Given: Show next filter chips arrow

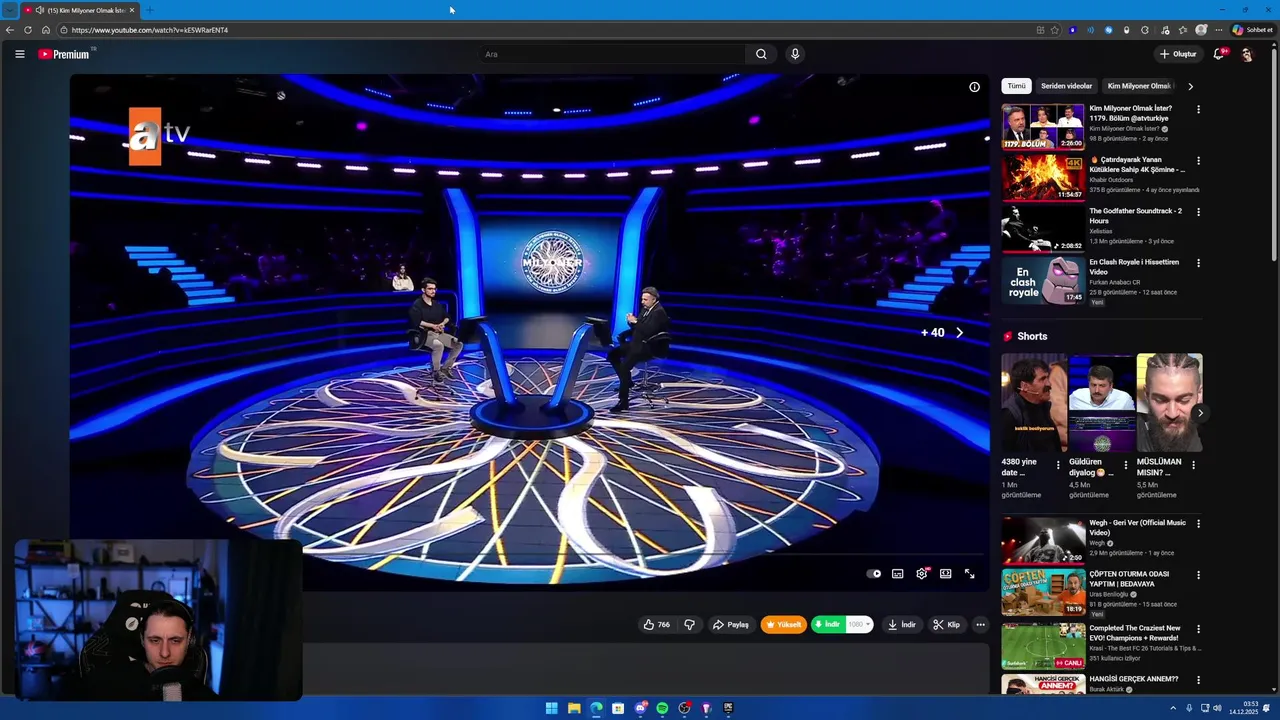Looking at the screenshot, I should click(1190, 86).
